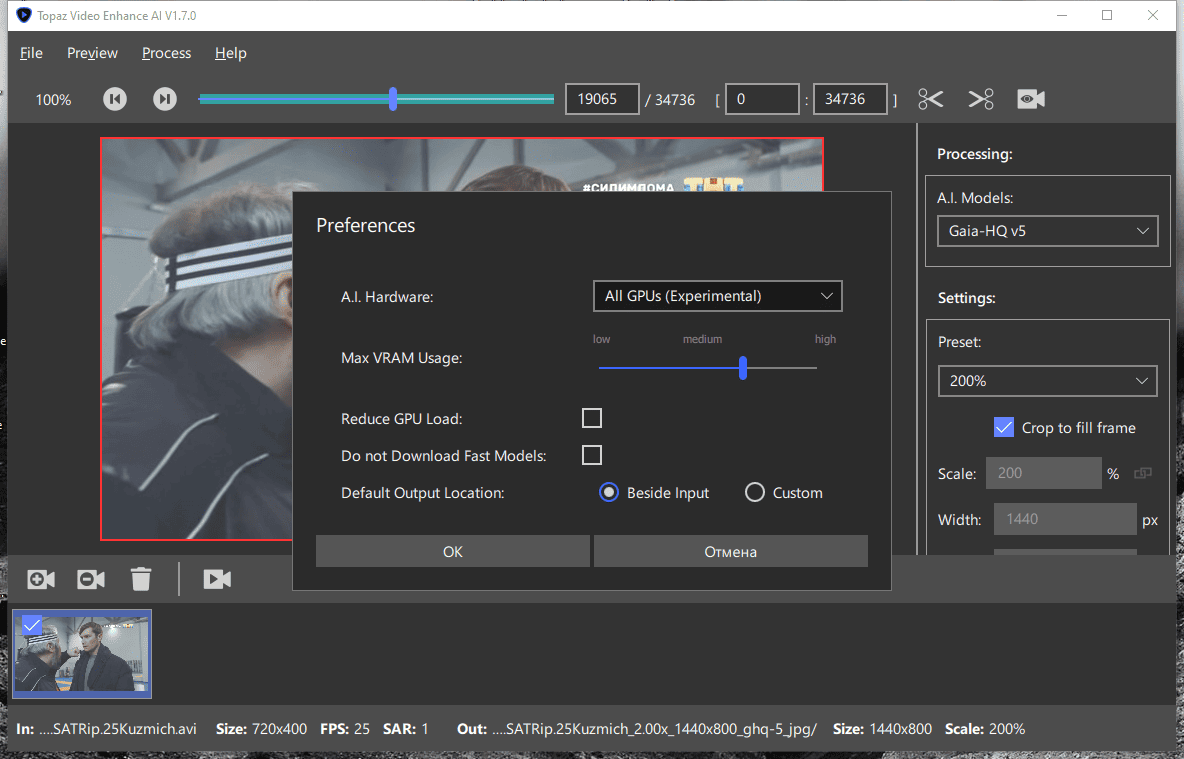1184x759 pixels.
Task: Click the Max VRAM Usage slider
Action: [x=708, y=368]
